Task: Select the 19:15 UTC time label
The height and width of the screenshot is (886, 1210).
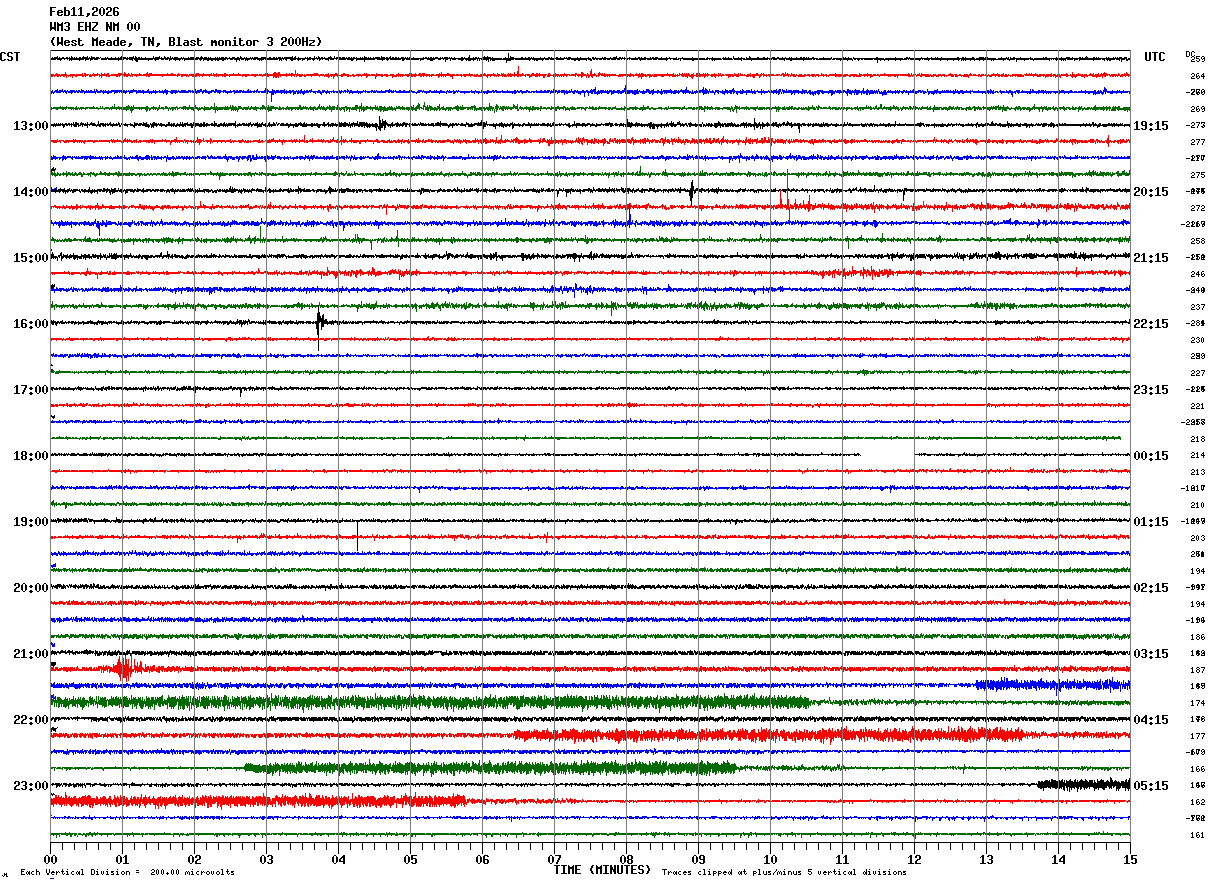Action: pyautogui.click(x=1150, y=126)
